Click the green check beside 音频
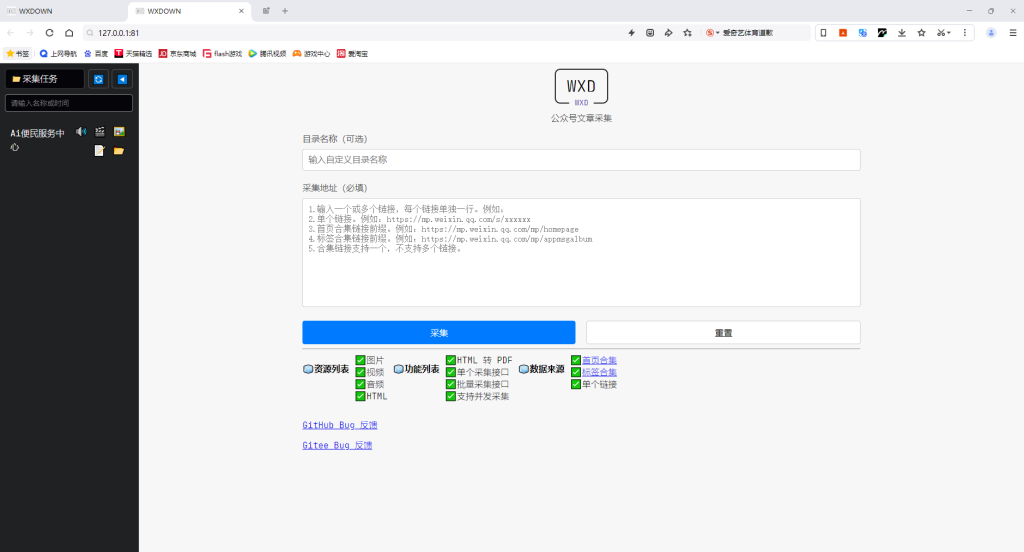The width and height of the screenshot is (1024, 552). pyautogui.click(x=360, y=384)
